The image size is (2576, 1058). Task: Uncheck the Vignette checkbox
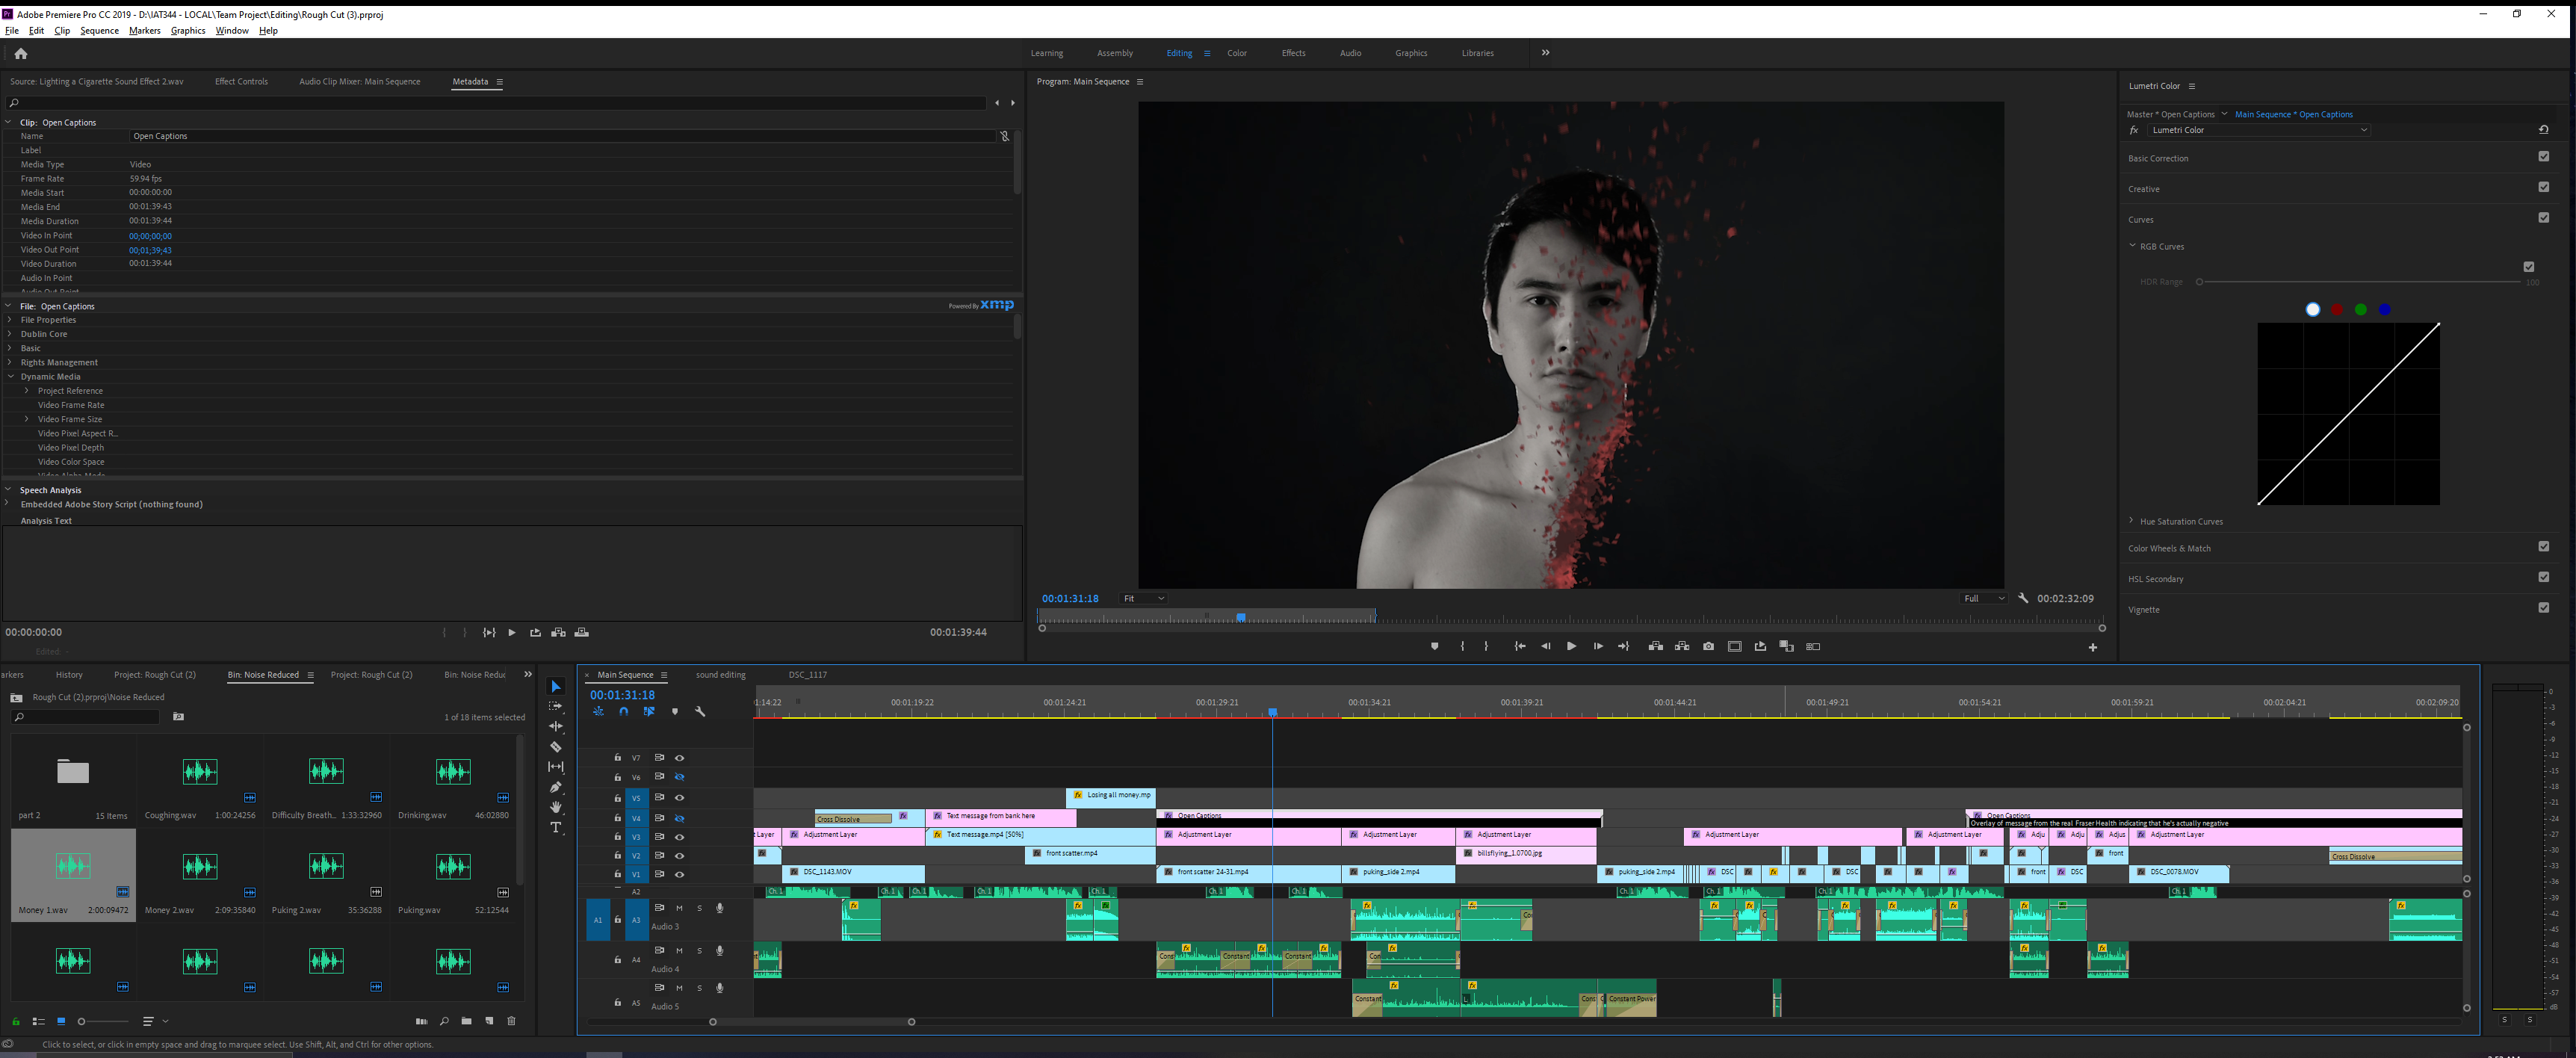coord(2543,608)
